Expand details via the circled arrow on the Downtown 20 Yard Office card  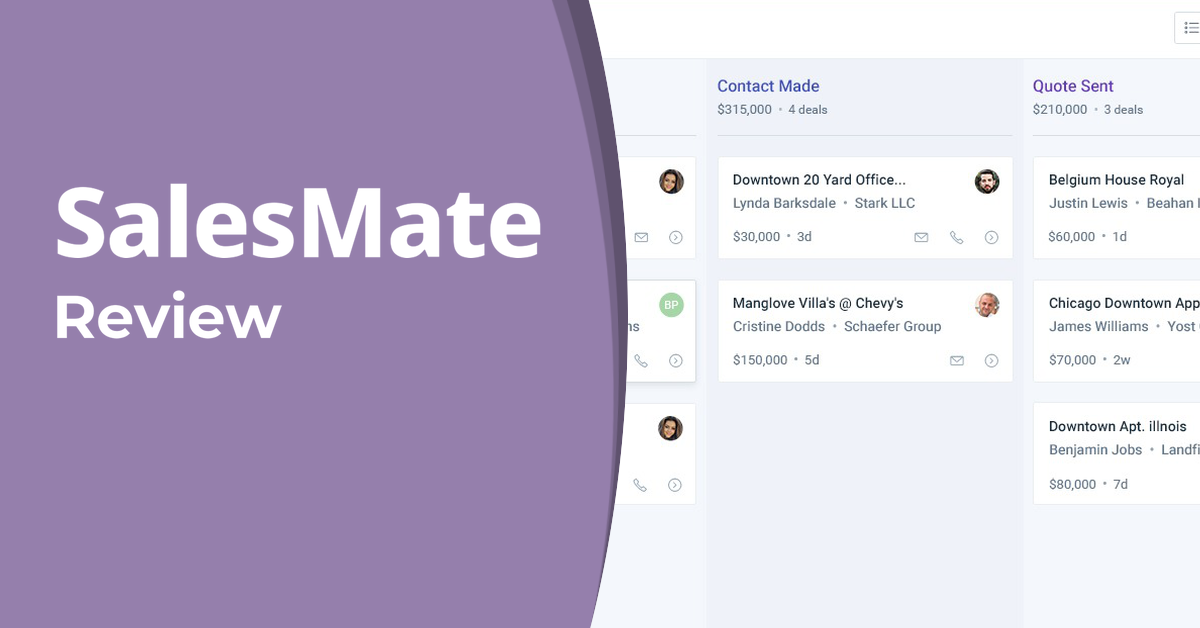[991, 237]
